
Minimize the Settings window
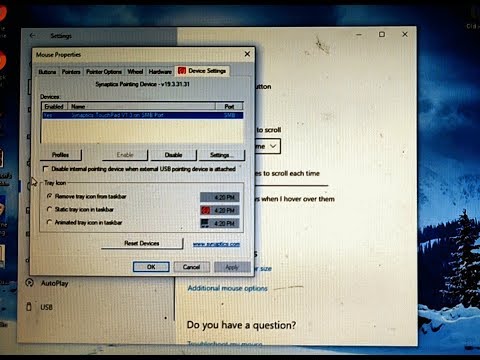point(359,34)
